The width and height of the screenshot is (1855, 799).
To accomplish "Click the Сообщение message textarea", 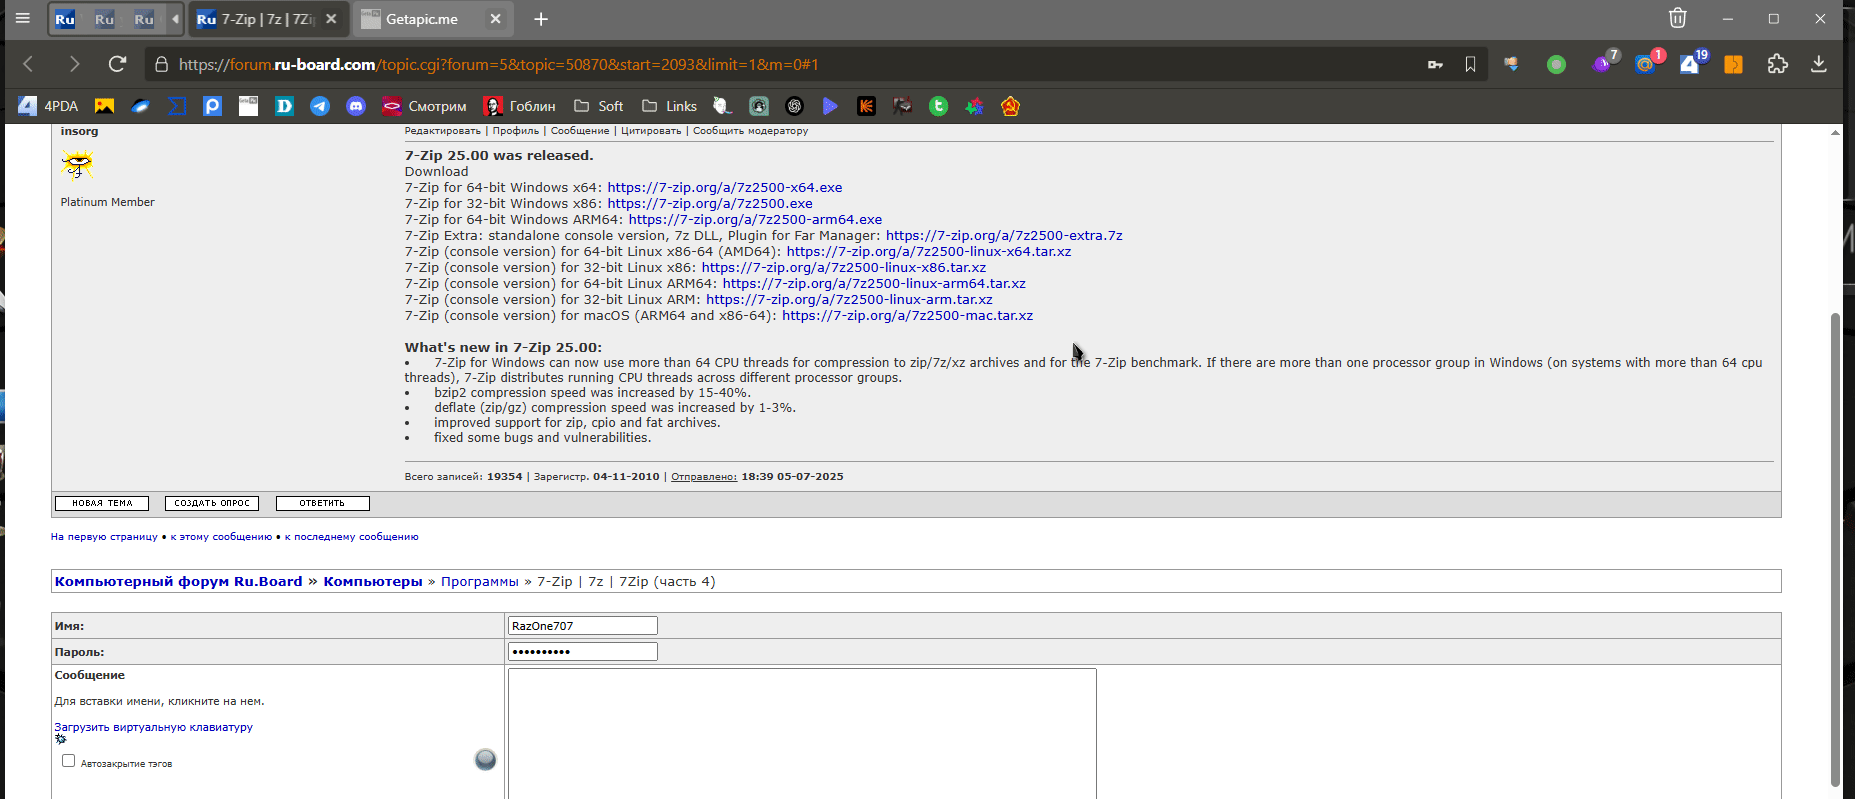I will tap(802, 733).
